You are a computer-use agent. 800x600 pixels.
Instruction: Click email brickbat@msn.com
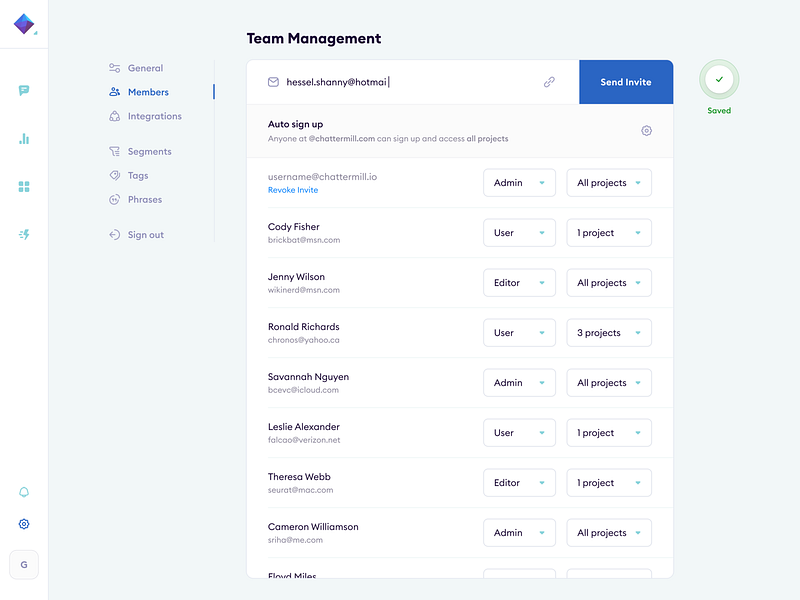point(304,240)
